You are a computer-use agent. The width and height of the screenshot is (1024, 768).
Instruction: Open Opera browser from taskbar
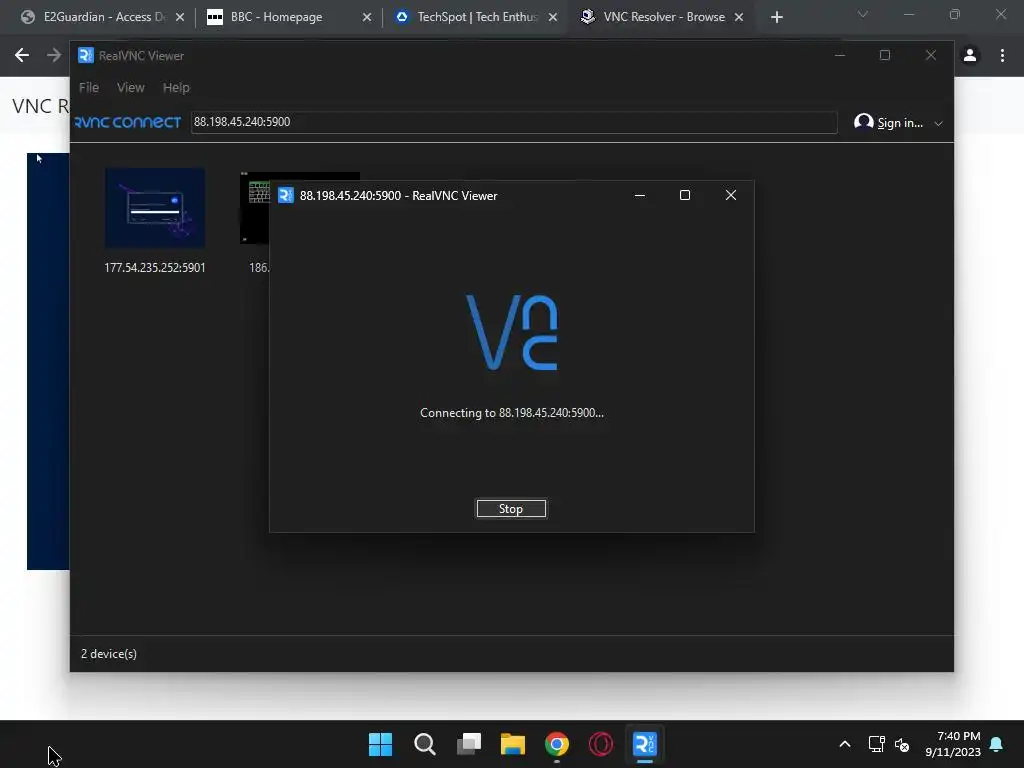coord(601,744)
